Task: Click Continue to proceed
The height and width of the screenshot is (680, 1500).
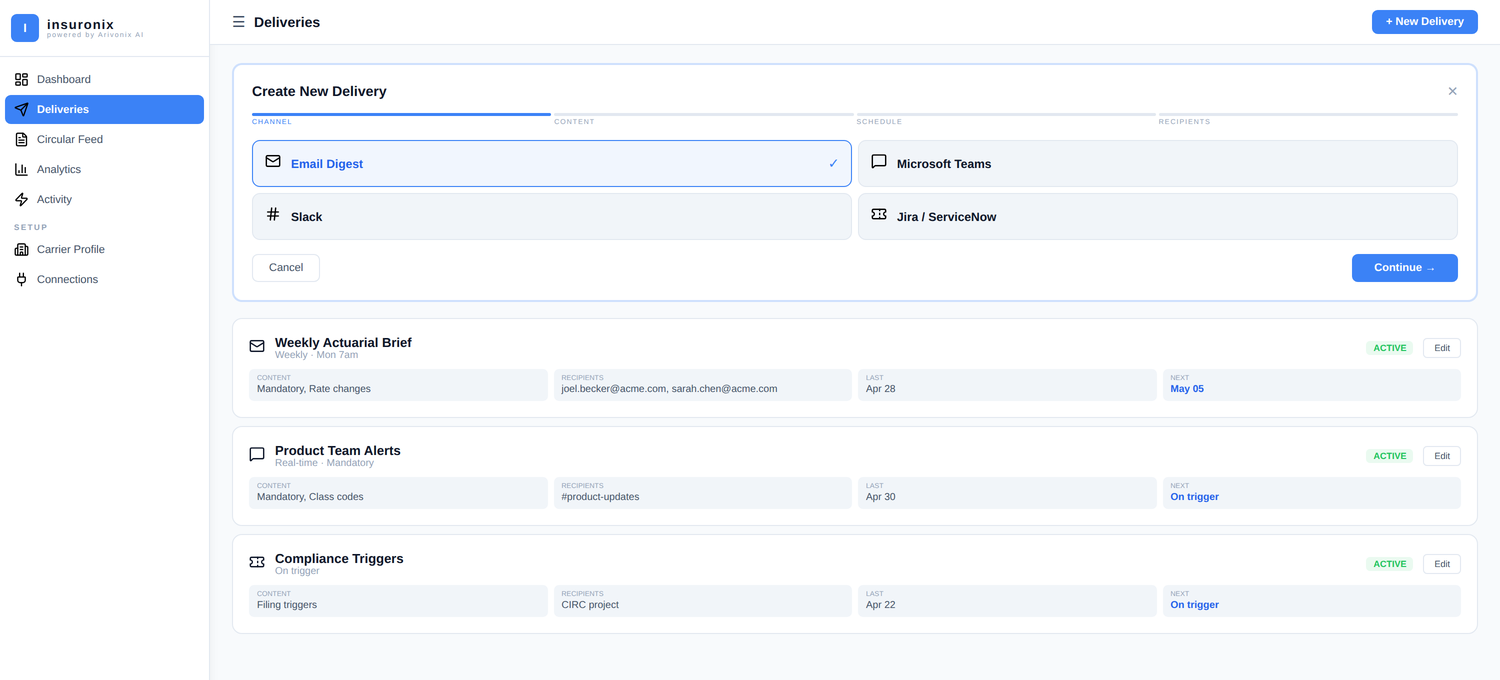Action: tap(1405, 268)
